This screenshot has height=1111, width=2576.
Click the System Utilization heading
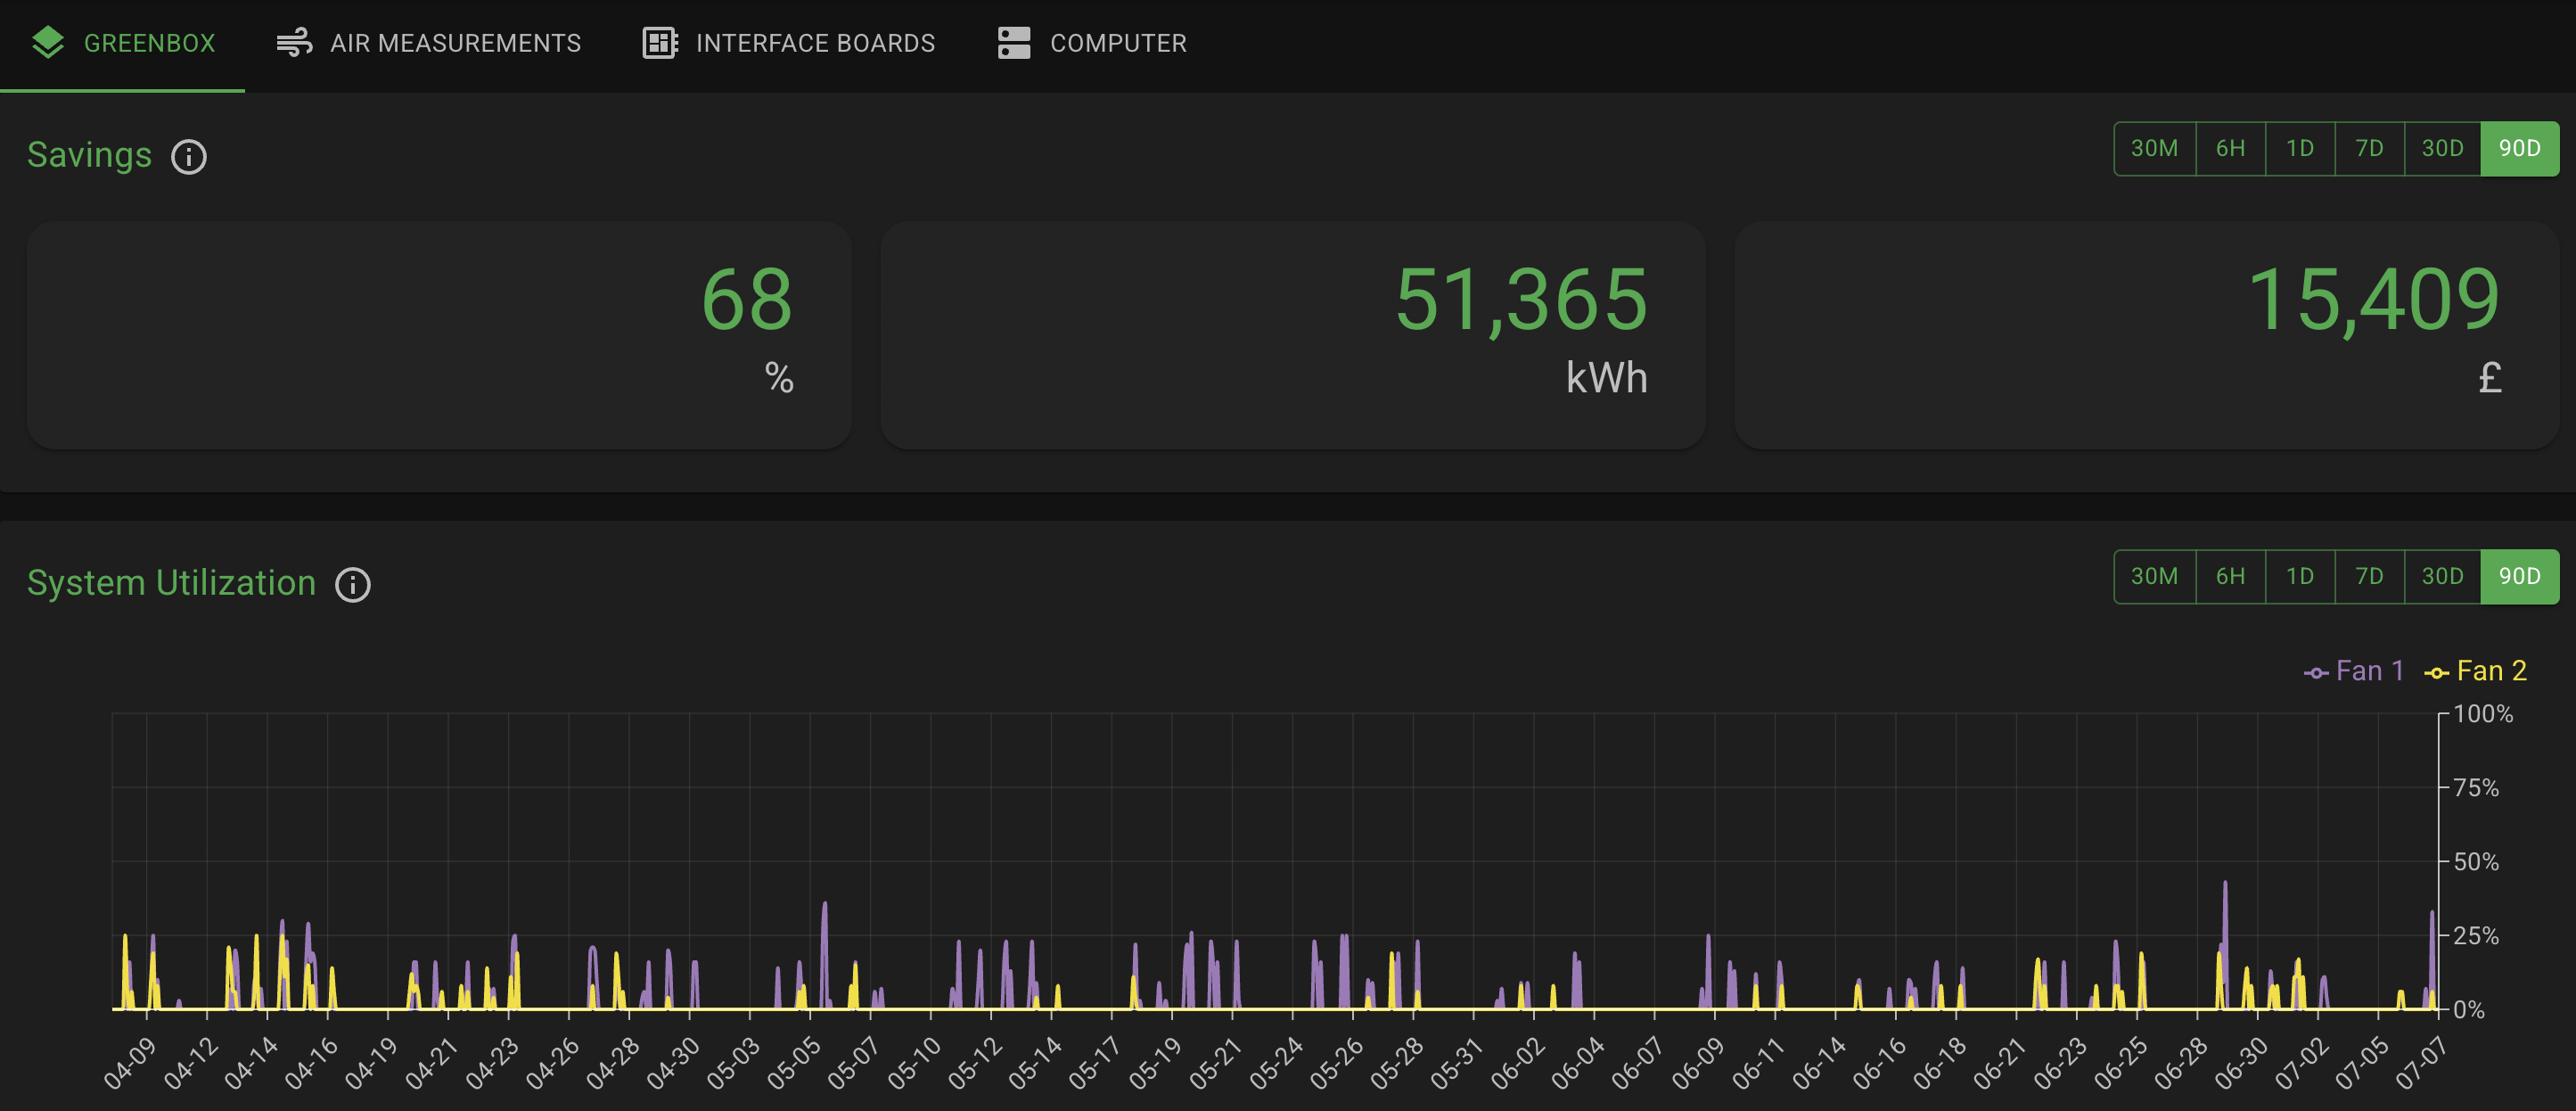171,584
